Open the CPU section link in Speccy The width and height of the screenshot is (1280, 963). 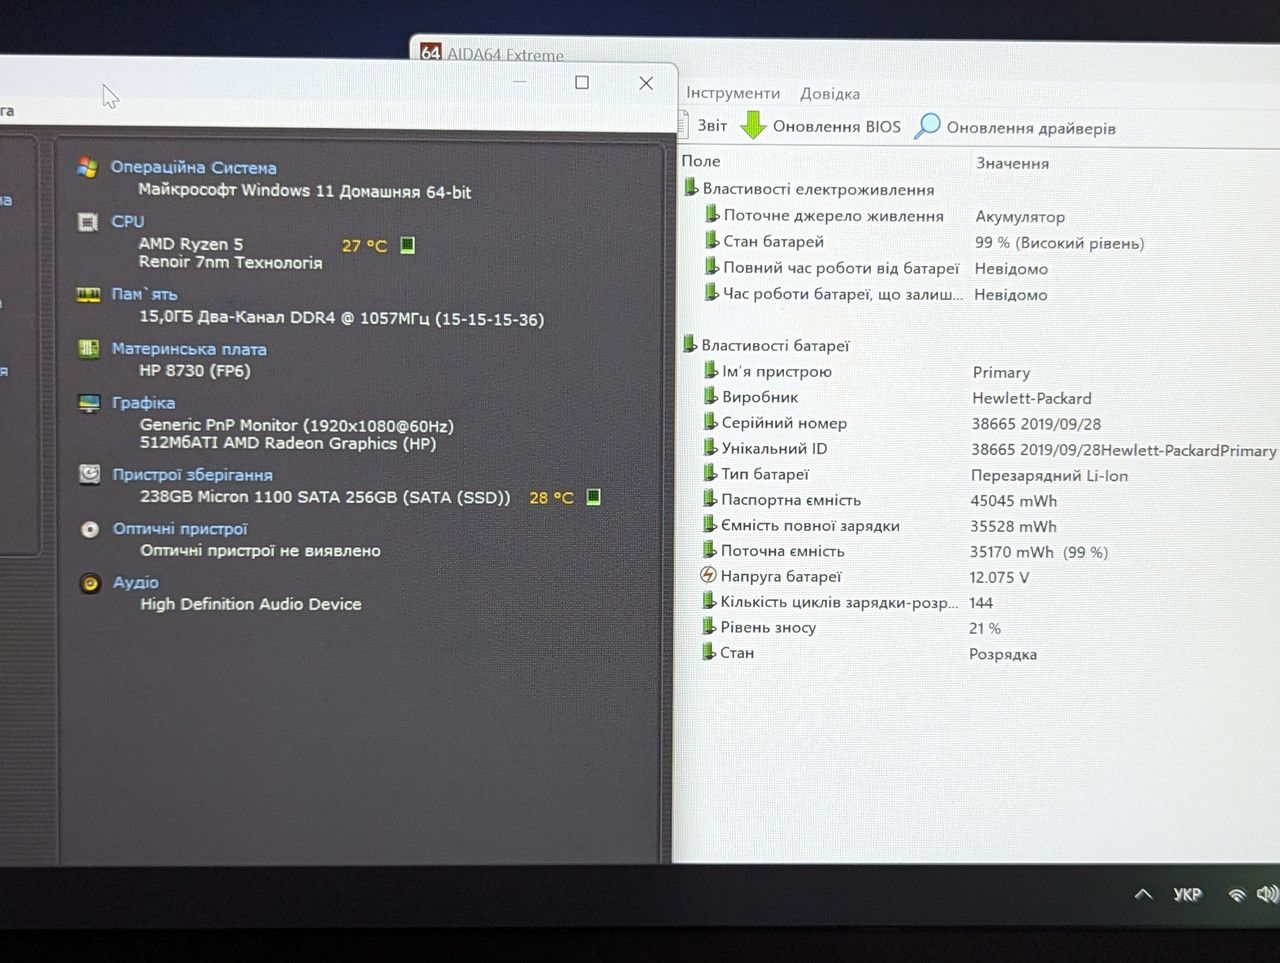click(127, 221)
